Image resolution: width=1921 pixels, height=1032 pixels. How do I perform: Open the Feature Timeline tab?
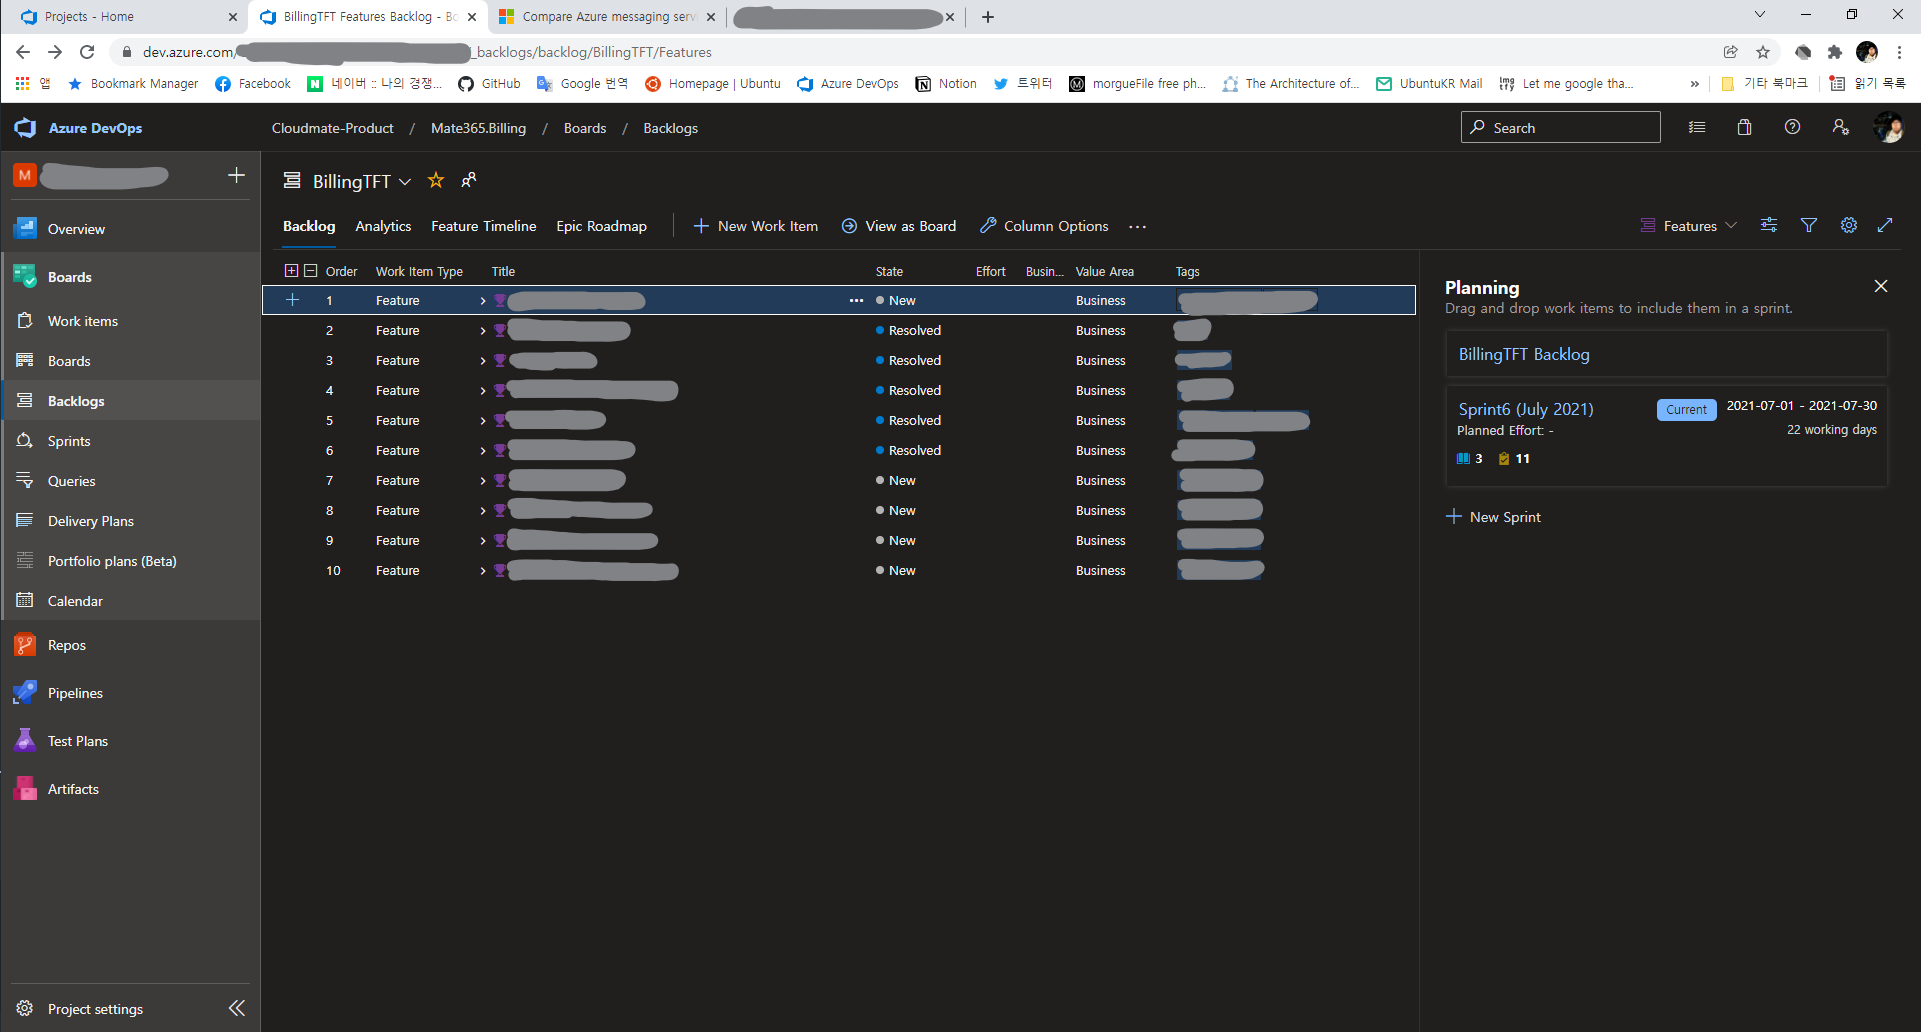(x=483, y=226)
